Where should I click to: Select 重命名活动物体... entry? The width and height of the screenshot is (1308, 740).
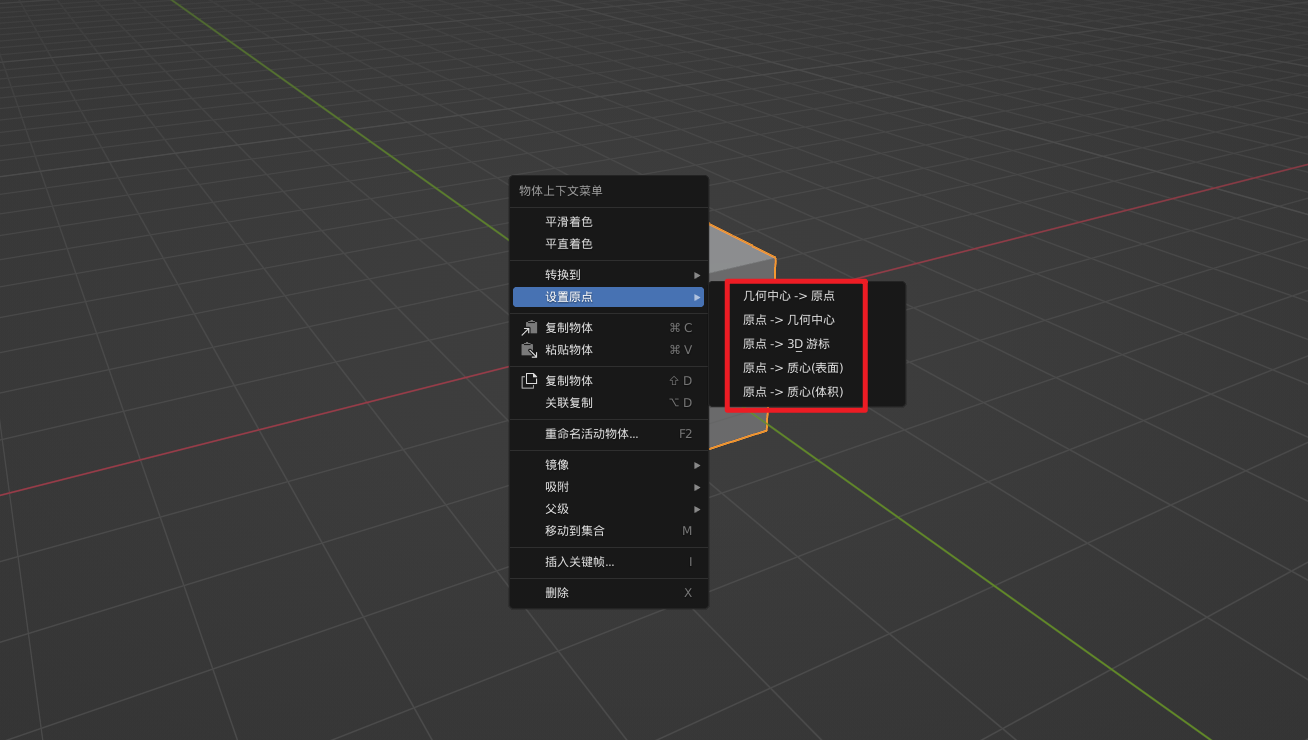coord(608,434)
